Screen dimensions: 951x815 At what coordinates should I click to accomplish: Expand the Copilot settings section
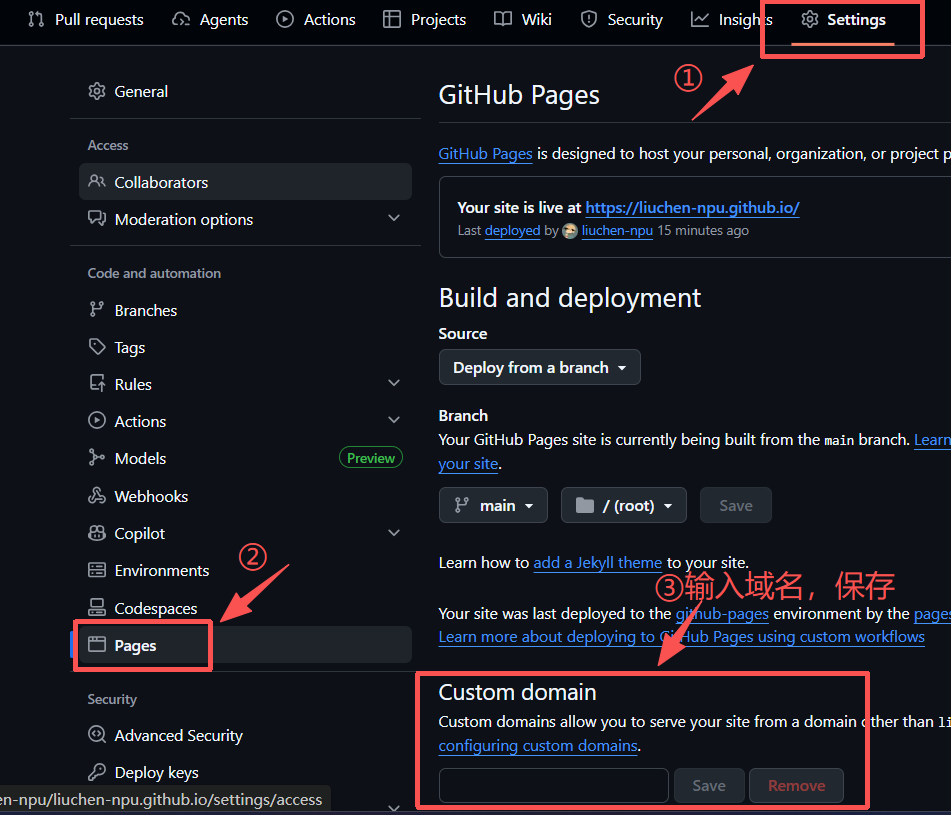394,533
